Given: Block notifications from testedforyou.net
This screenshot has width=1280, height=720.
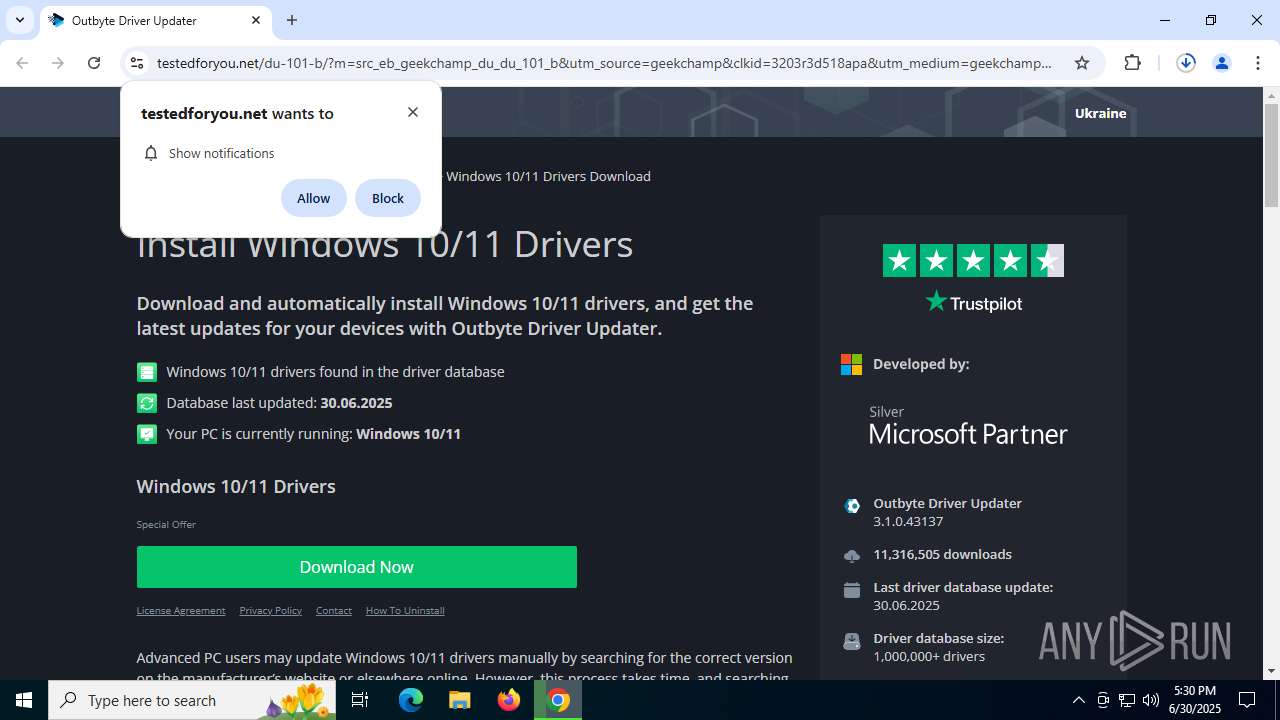Looking at the screenshot, I should tap(388, 198).
